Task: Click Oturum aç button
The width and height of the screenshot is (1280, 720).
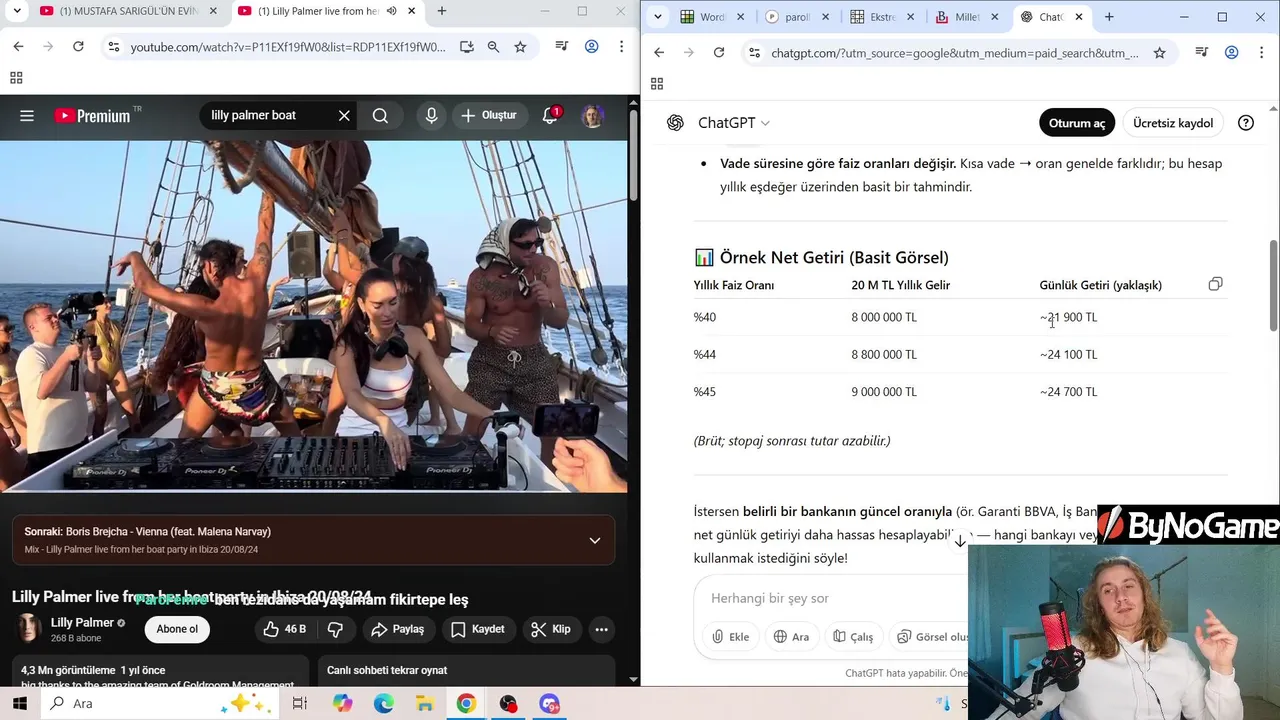Action: pyautogui.click(x=1077, y=123)
